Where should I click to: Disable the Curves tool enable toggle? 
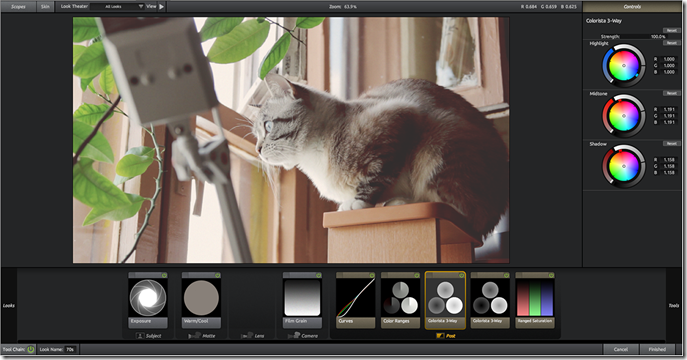pos(372,275)
